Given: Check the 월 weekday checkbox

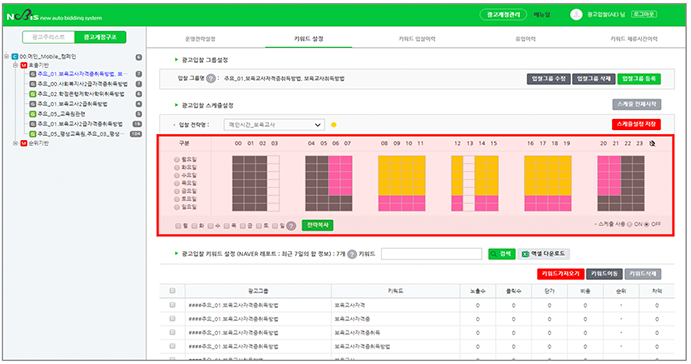Looking at the screenshot, I should (178, 226).
